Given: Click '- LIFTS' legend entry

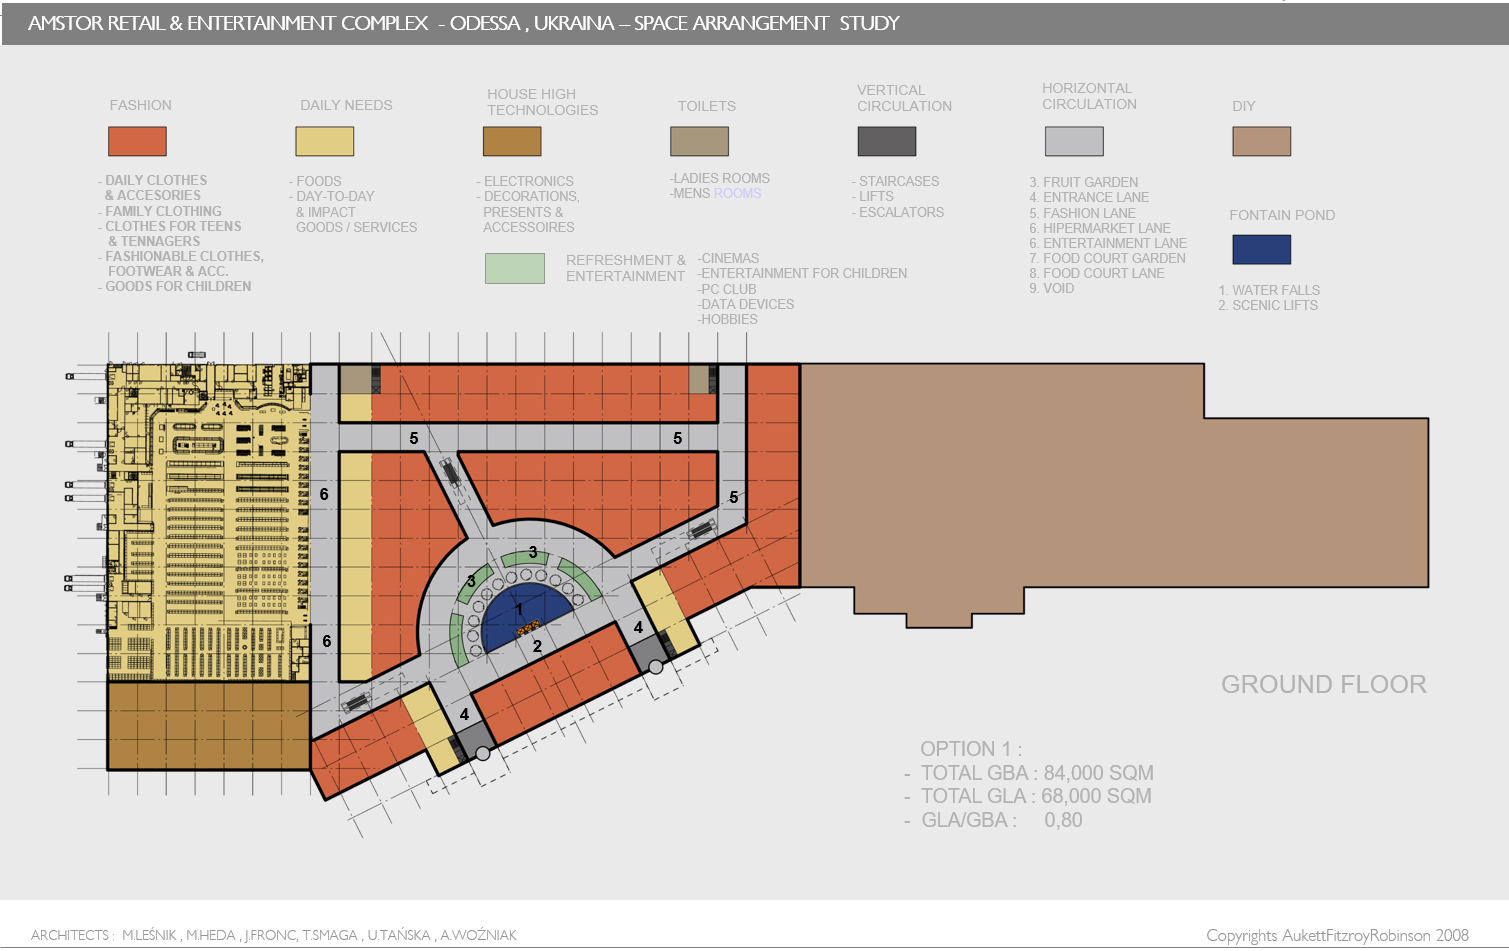Looking at the screenshot, I should (x=873, y=196).
